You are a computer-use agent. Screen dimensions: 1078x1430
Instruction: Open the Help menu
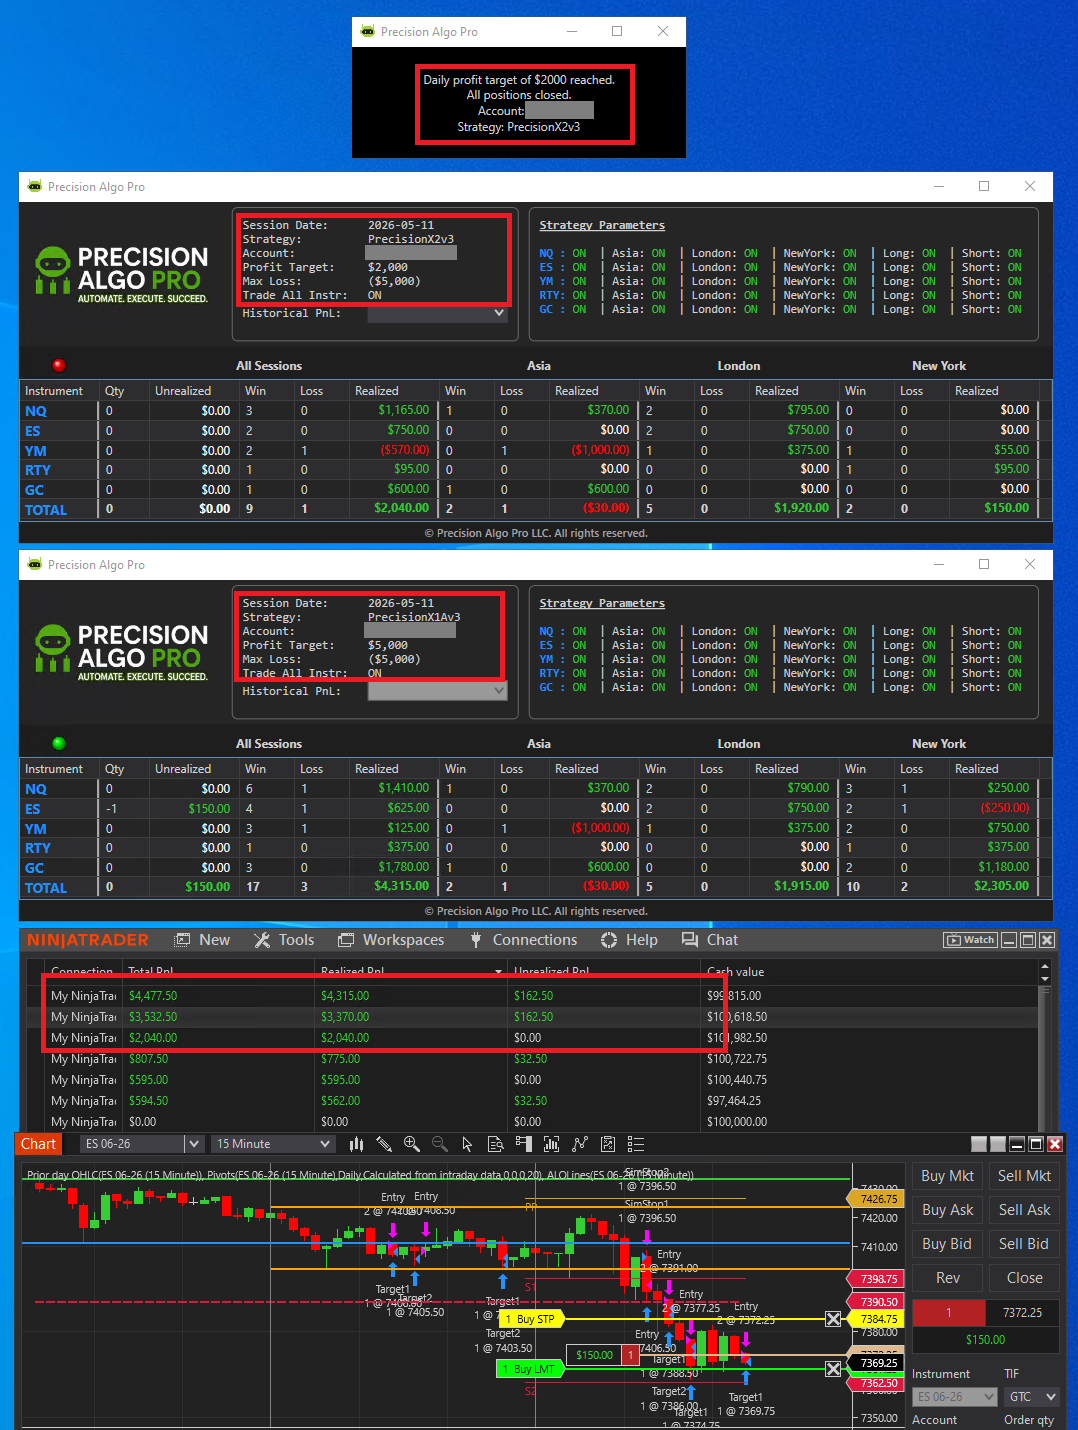(x=629, y=940)
